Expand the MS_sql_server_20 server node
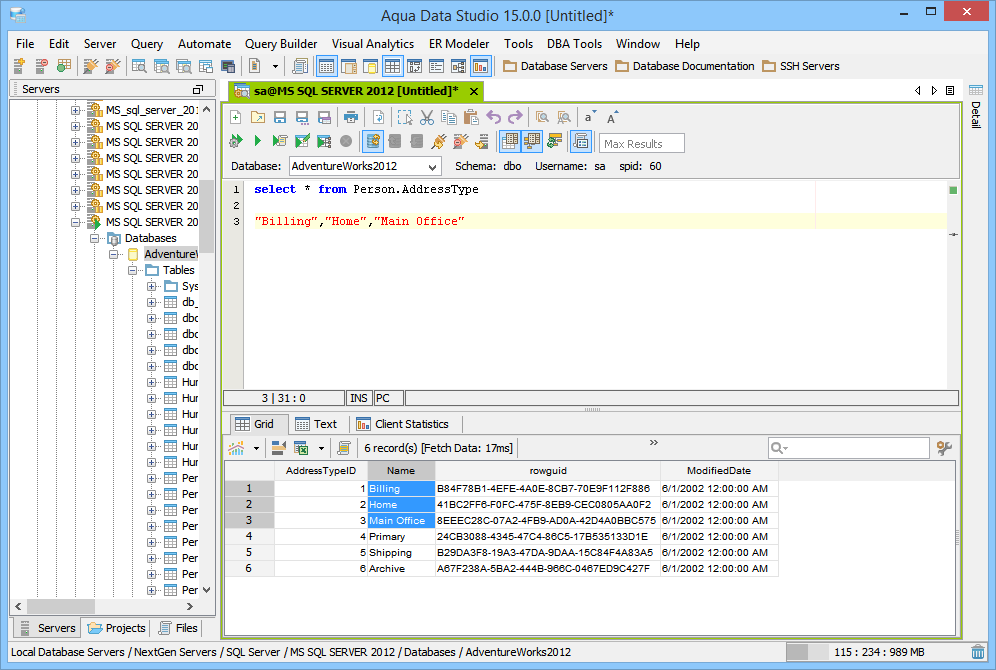996x670 pixels. click(x=76, y=110)
